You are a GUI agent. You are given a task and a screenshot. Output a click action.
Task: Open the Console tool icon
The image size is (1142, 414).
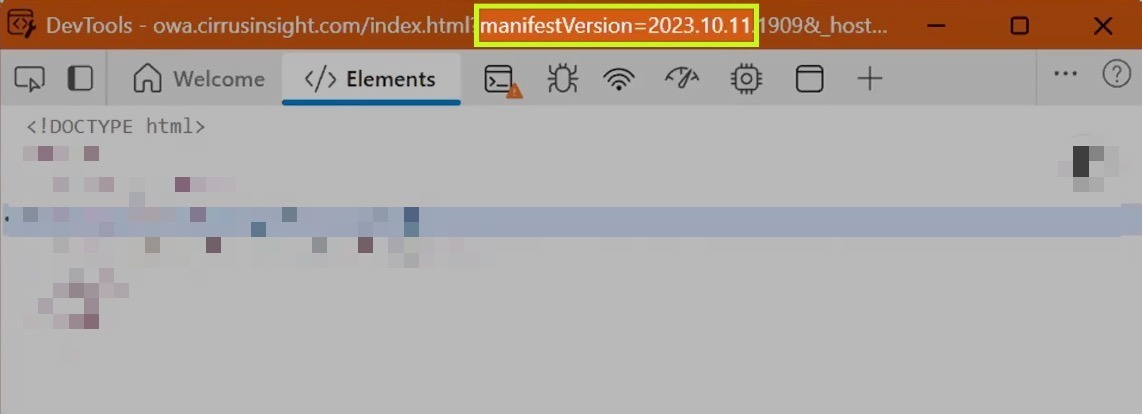502,79
